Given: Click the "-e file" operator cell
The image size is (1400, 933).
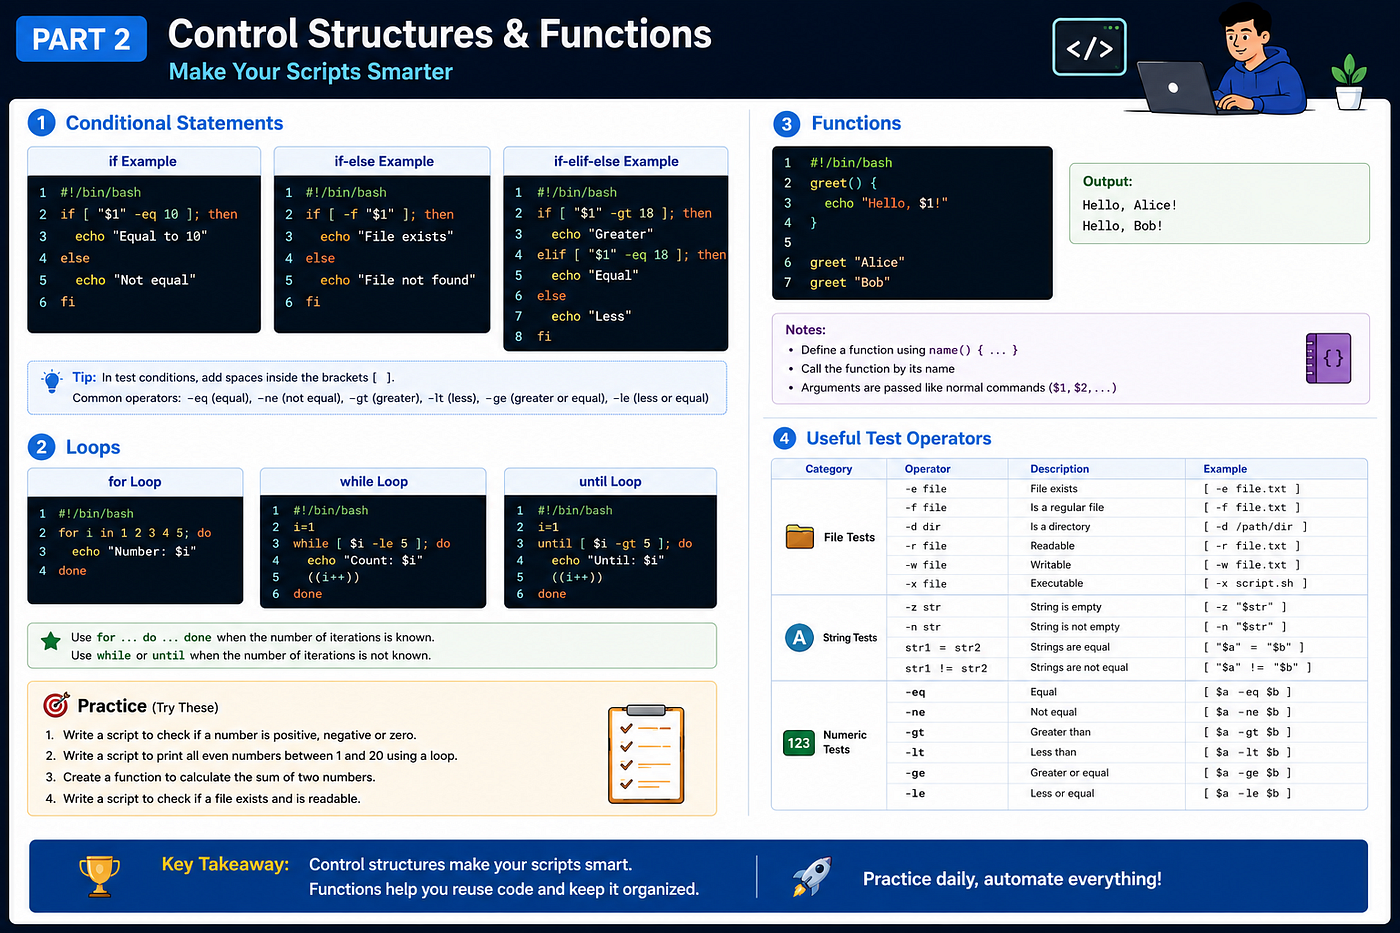Looking at the screenshot, I should click(x=926, y=489).
